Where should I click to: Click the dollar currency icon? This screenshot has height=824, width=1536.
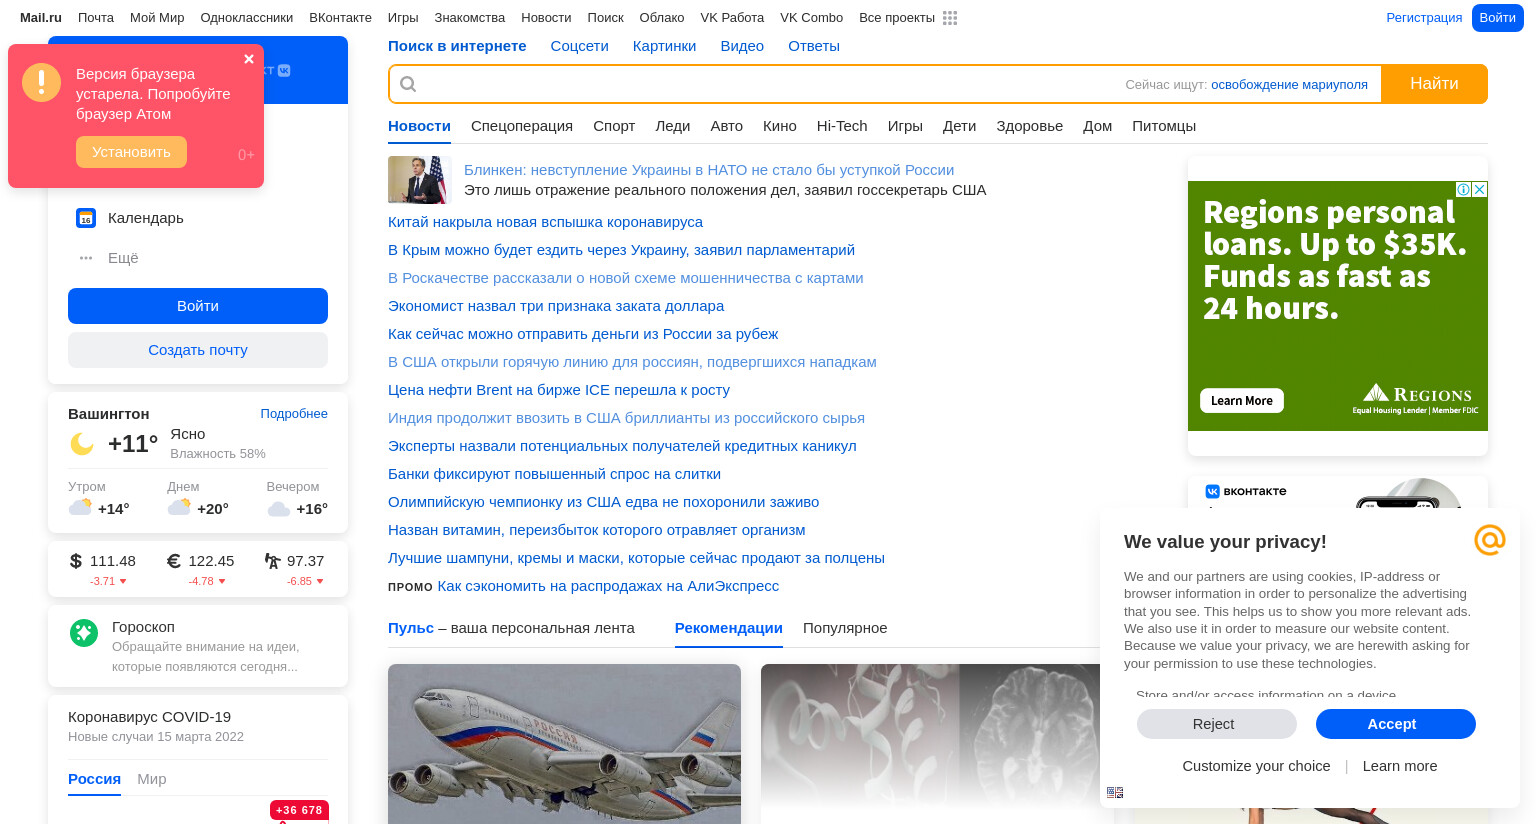coord(75,561)
